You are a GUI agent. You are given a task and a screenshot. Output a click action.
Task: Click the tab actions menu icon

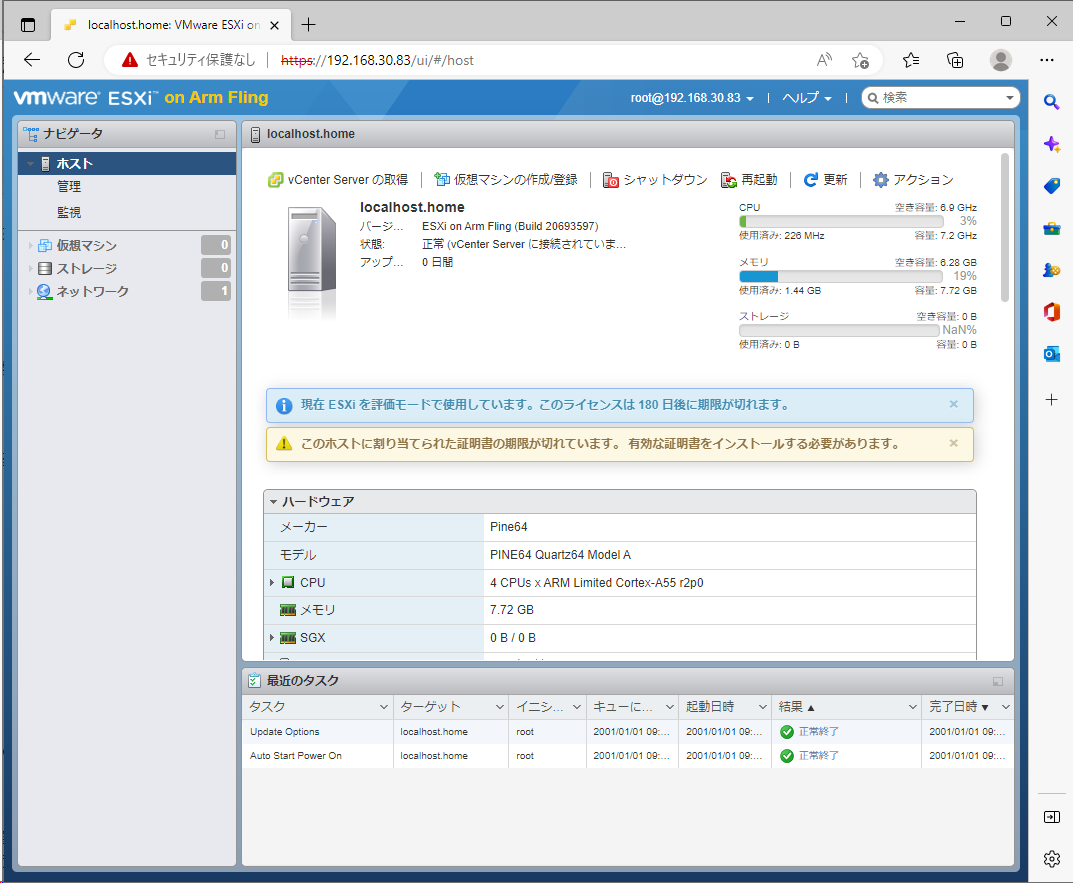[x=28, y=25]
